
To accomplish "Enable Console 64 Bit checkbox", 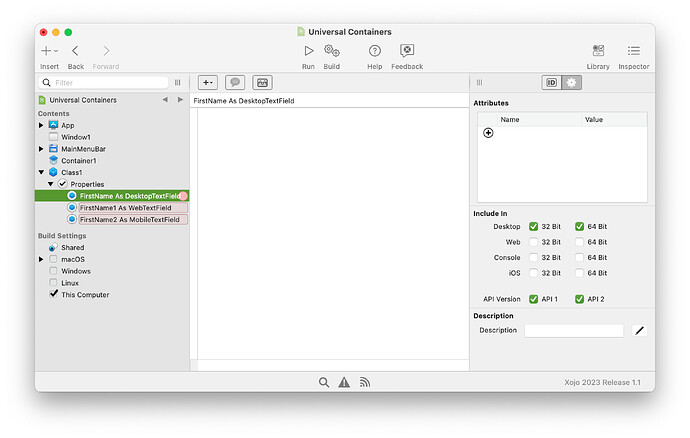I will tap(579, 257).
